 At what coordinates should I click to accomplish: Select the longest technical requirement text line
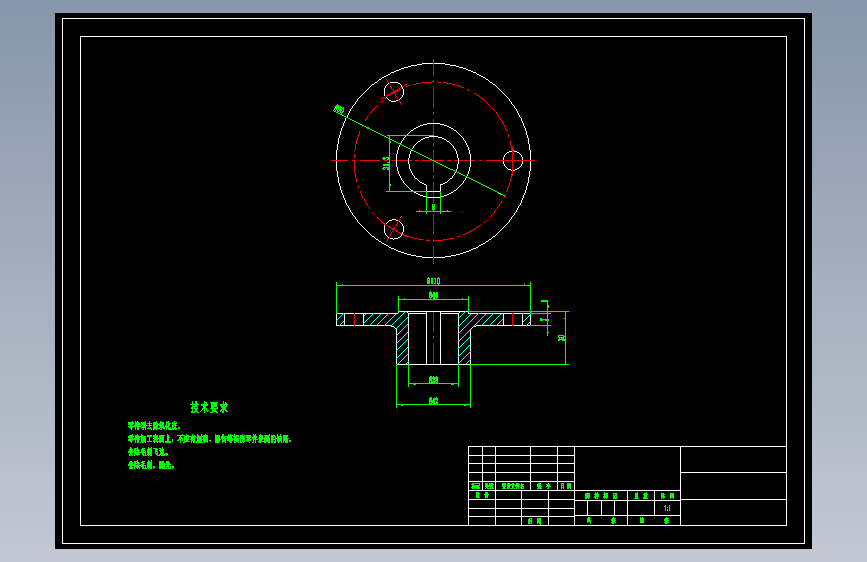click(210, 439)
